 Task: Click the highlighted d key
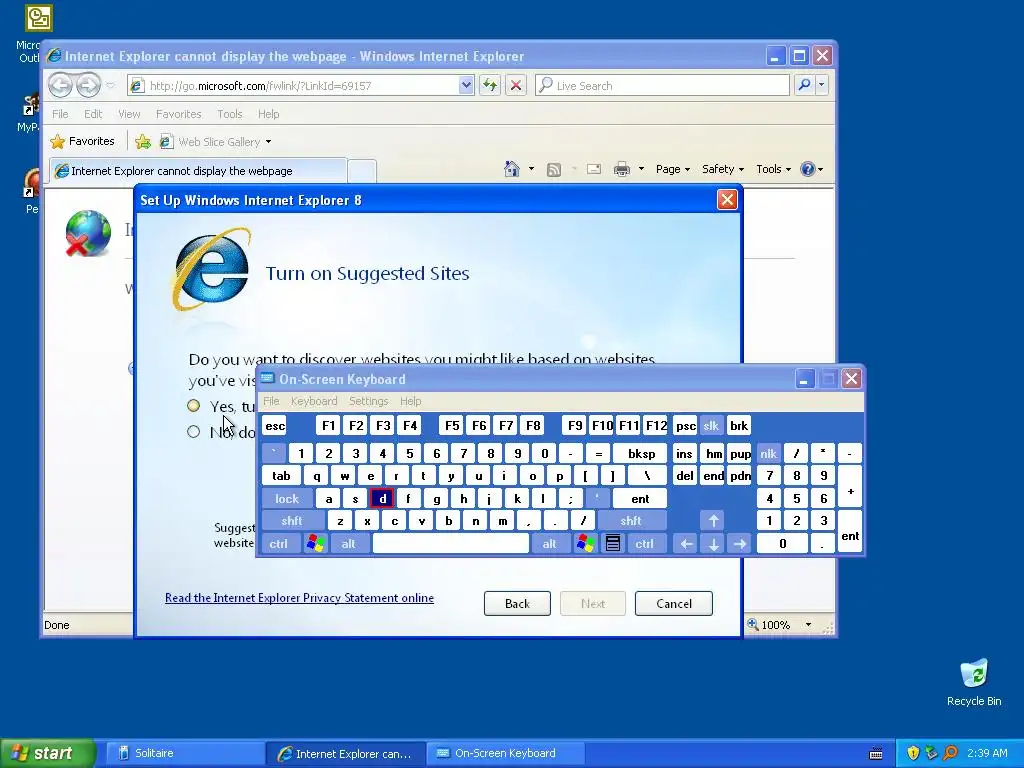[x=382, y=498]
